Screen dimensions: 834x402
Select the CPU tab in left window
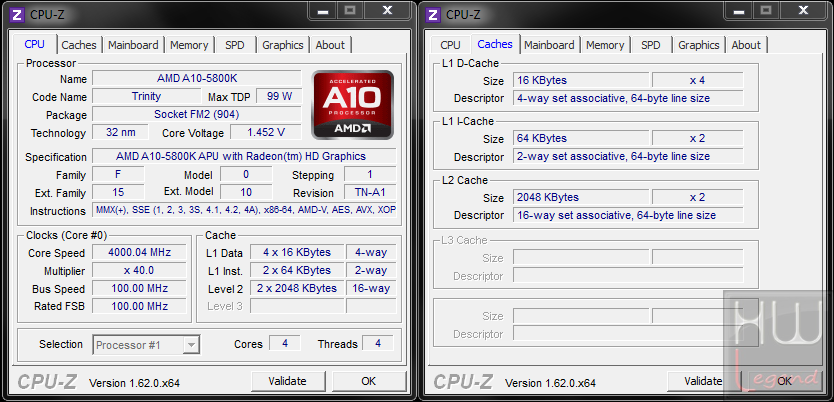tap(35, 44)
